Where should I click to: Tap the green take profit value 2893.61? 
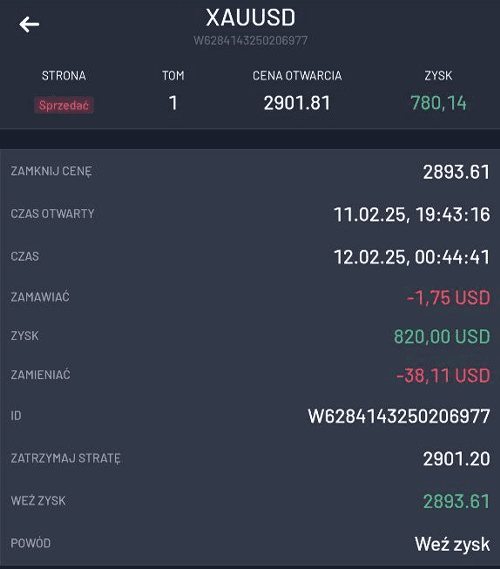(x=456, y=502)
